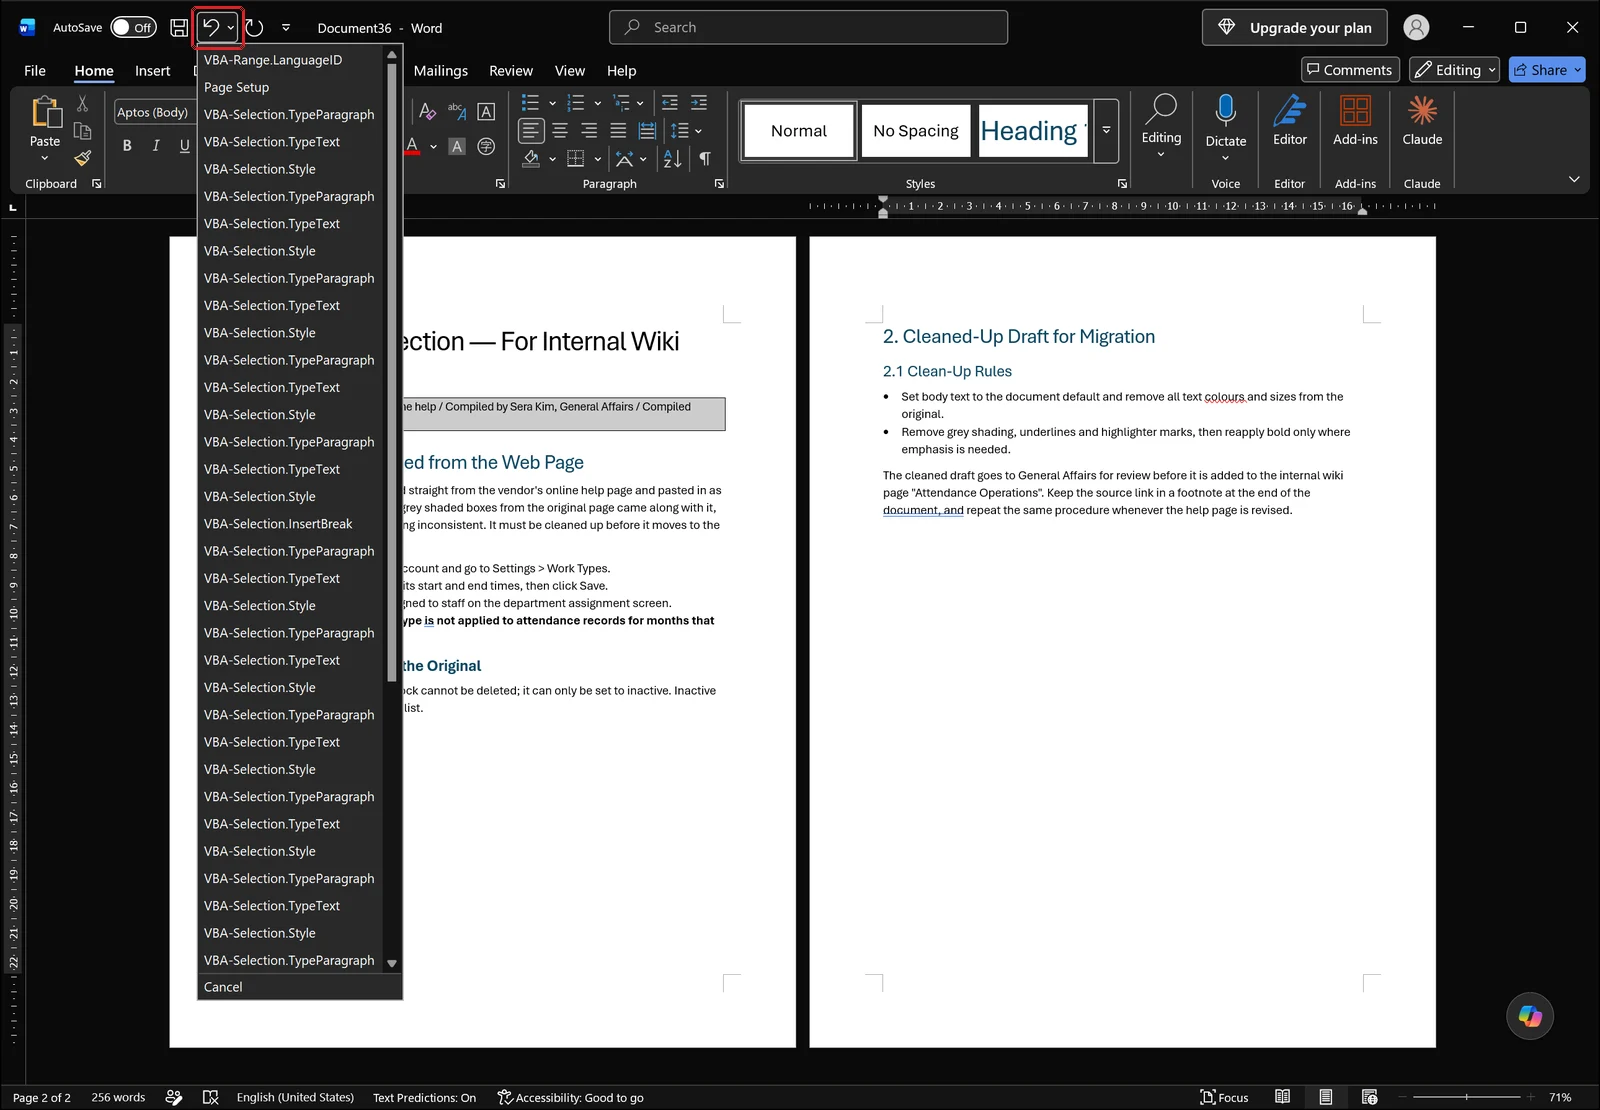
Task: Click the Increase Indent icon
Action: pos(699,102)
